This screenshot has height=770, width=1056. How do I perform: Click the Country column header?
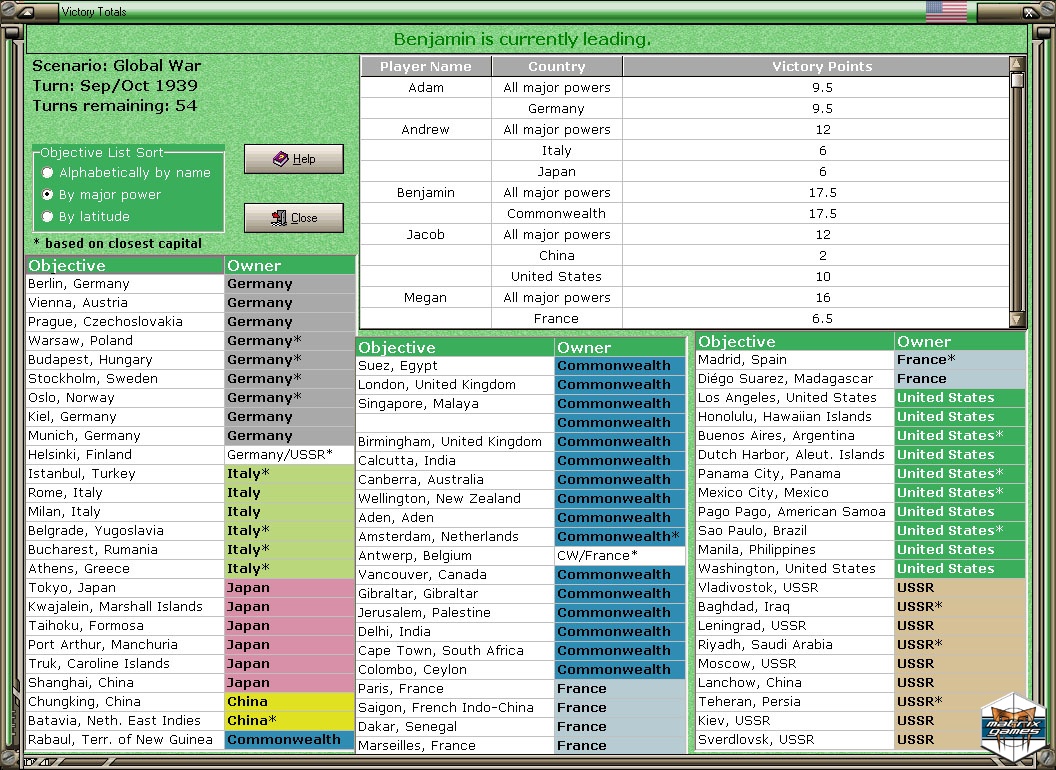556,67
